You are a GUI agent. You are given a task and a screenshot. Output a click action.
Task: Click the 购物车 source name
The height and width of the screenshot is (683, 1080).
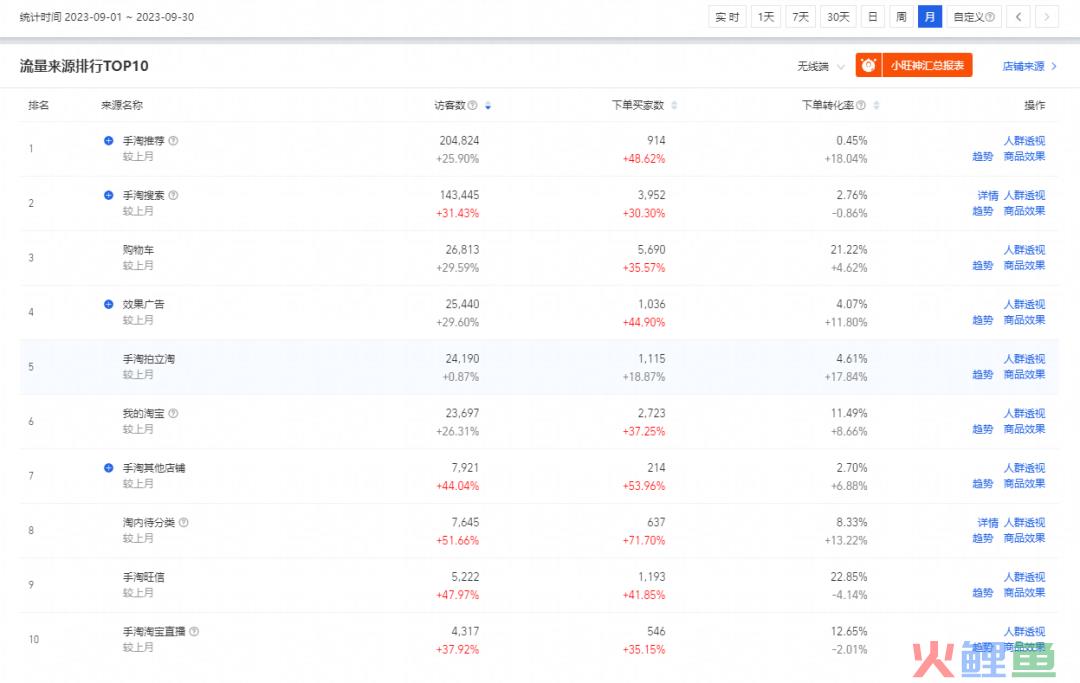click(138, 250)
